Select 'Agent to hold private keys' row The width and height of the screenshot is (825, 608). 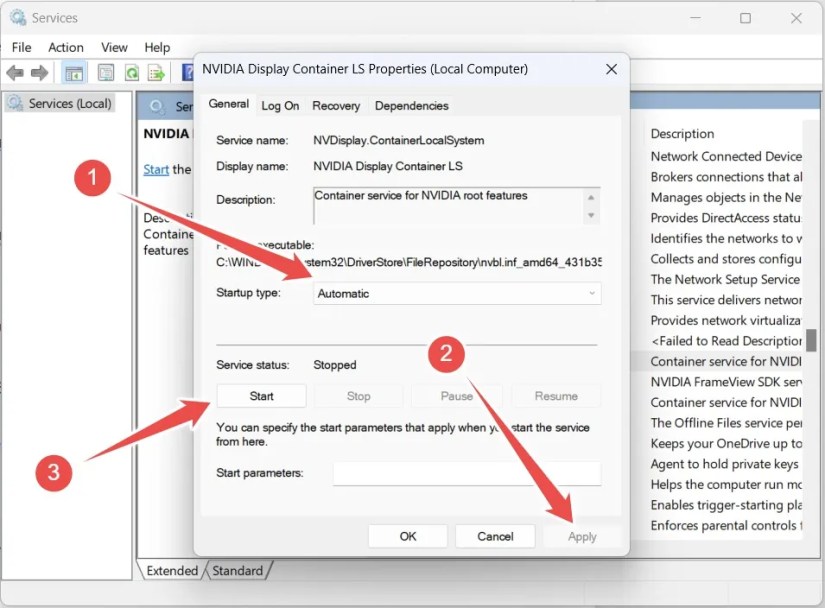pyautogui.click(x=726, y=464)
